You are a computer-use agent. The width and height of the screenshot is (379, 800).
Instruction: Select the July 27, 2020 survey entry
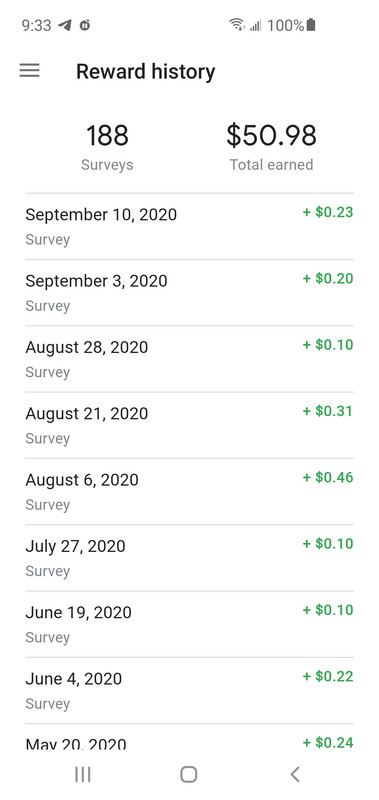click(189, 558)
